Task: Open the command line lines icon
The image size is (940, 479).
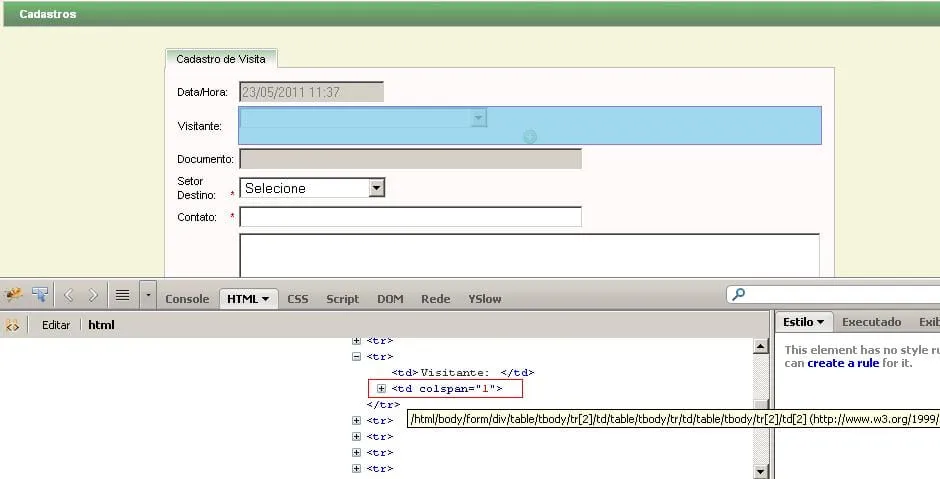Action: [x=122, y=295]
